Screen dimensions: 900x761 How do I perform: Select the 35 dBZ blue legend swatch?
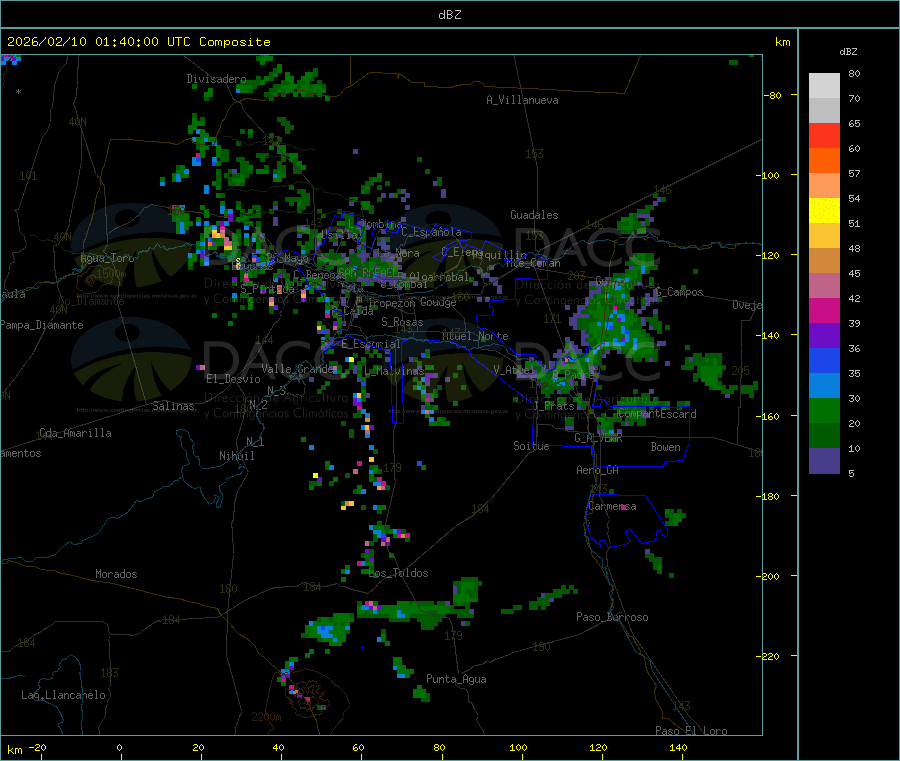click(824, 360)
